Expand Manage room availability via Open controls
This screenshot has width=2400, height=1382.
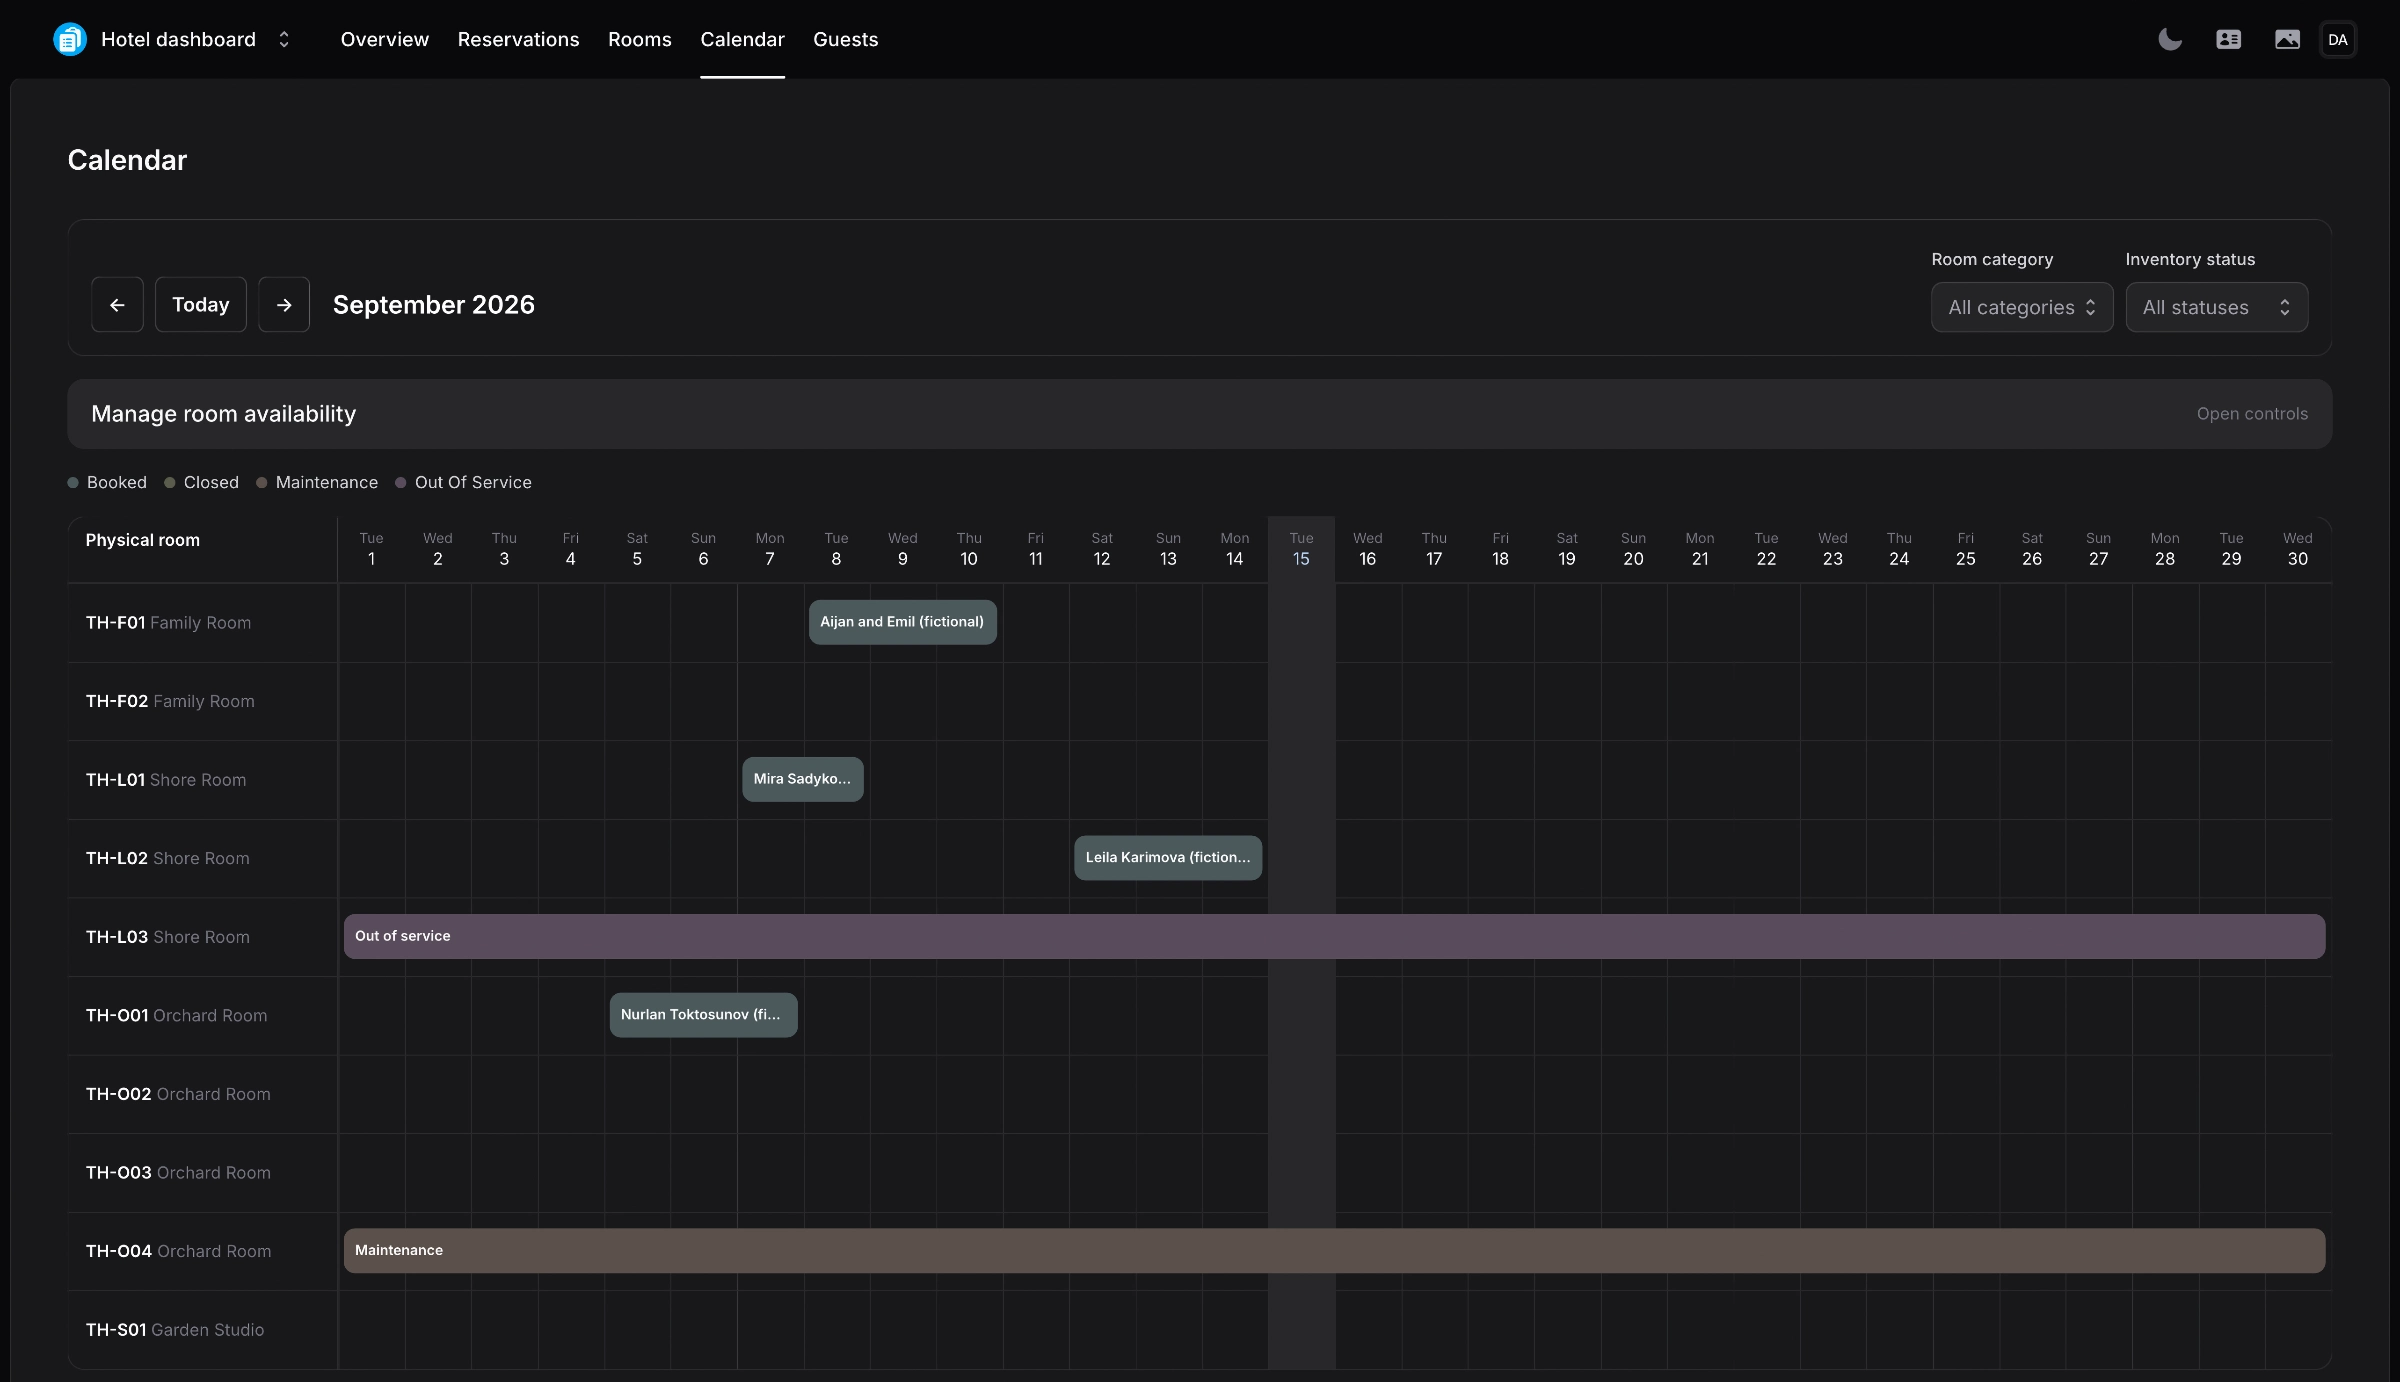pyautogui.click(x=2252, y=414)
